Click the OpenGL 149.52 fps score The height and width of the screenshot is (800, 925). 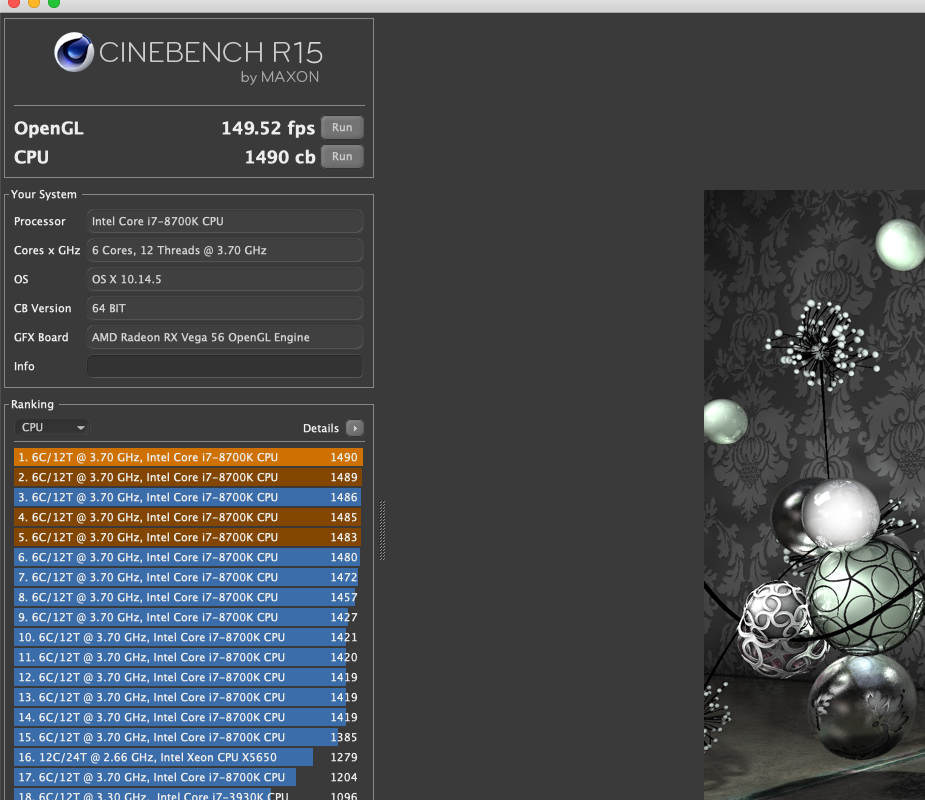click(268, 128)
